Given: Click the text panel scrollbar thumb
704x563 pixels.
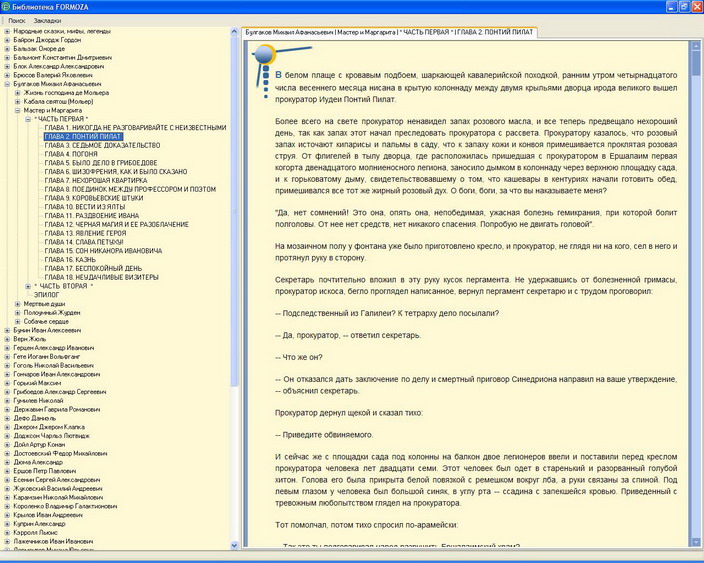Looking at the screenshot, I should point(696,63).
